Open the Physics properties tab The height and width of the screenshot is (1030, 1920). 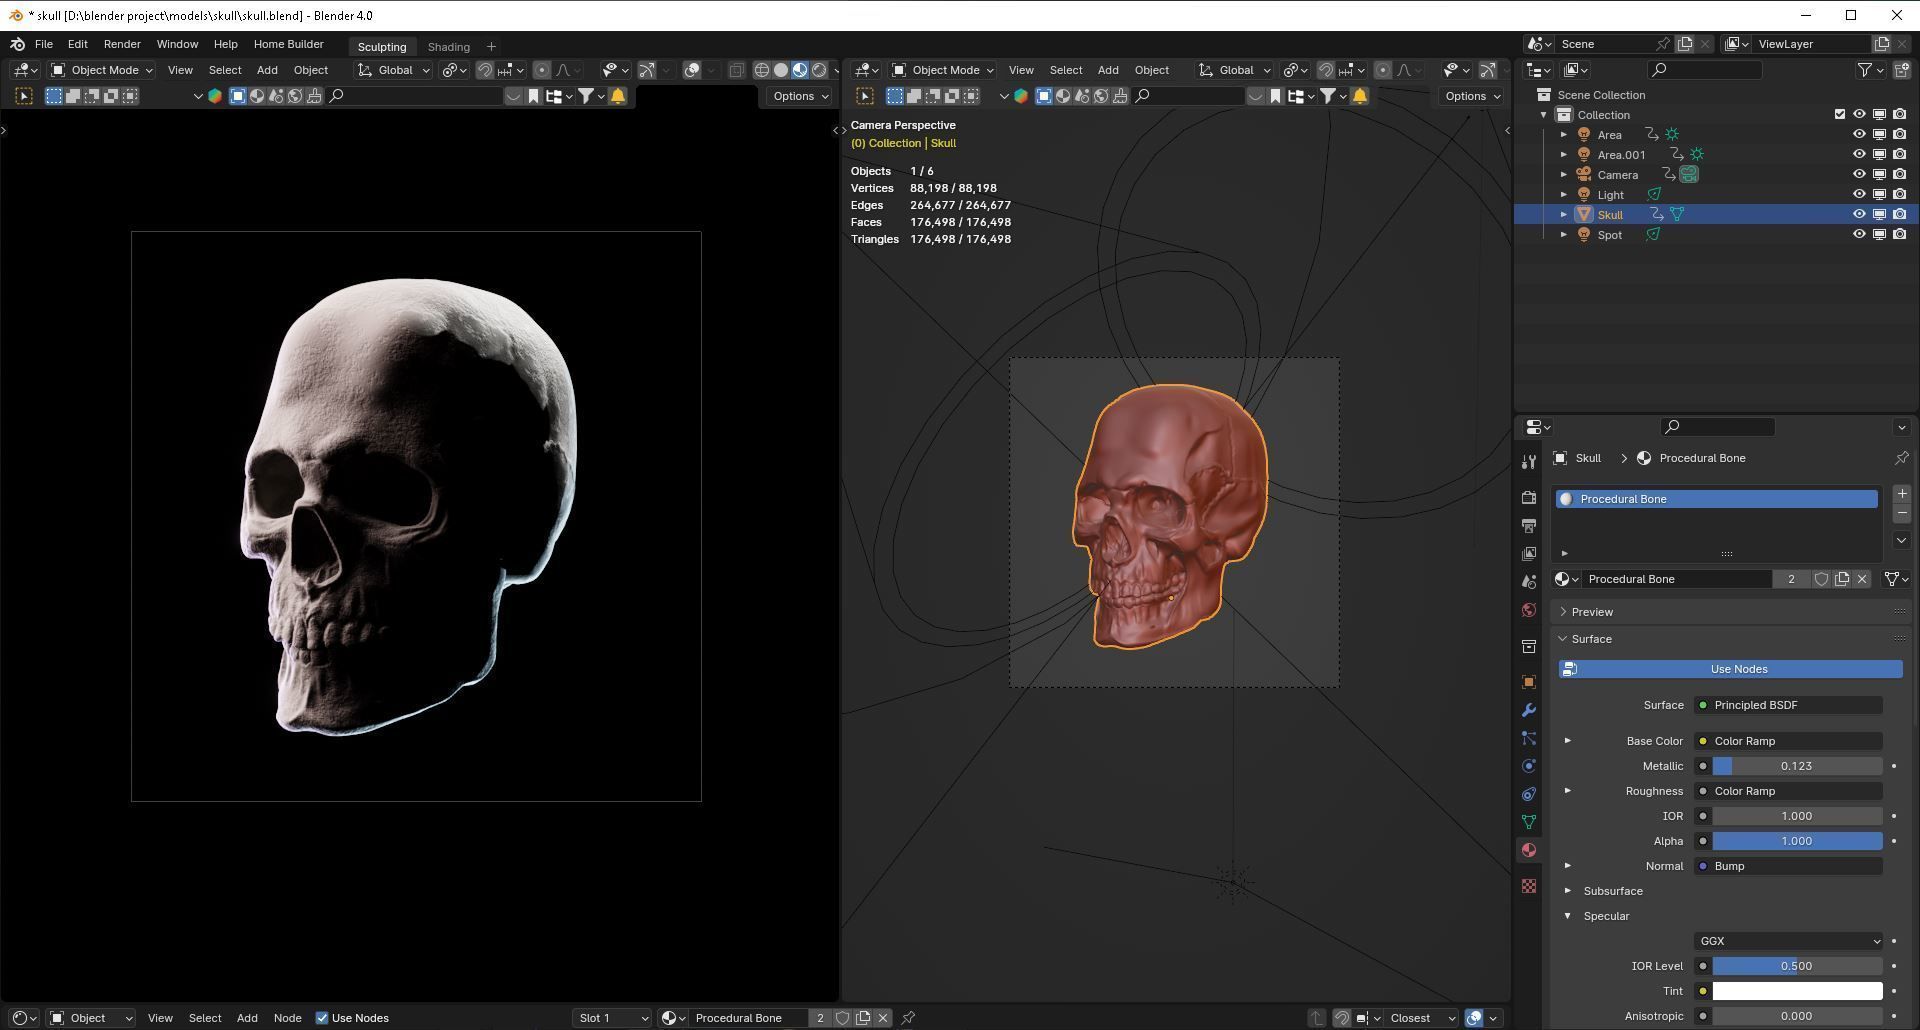tap(1528, 766)
